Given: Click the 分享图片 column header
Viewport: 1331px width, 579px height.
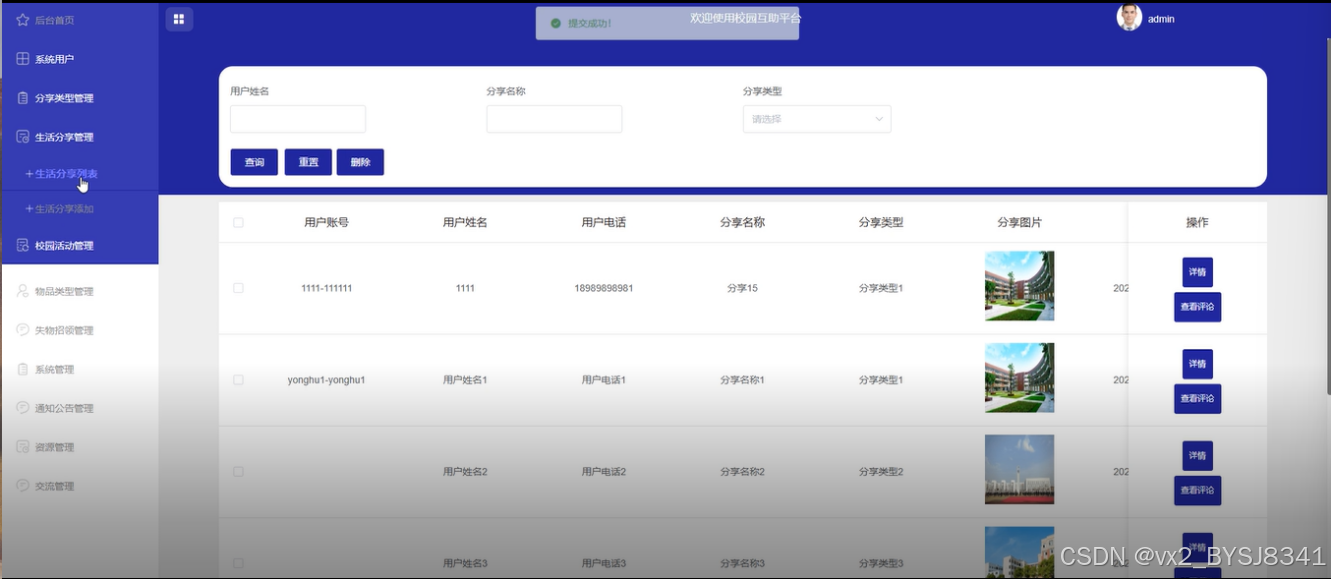Looking at the screenshot, I should [1019, 223].
